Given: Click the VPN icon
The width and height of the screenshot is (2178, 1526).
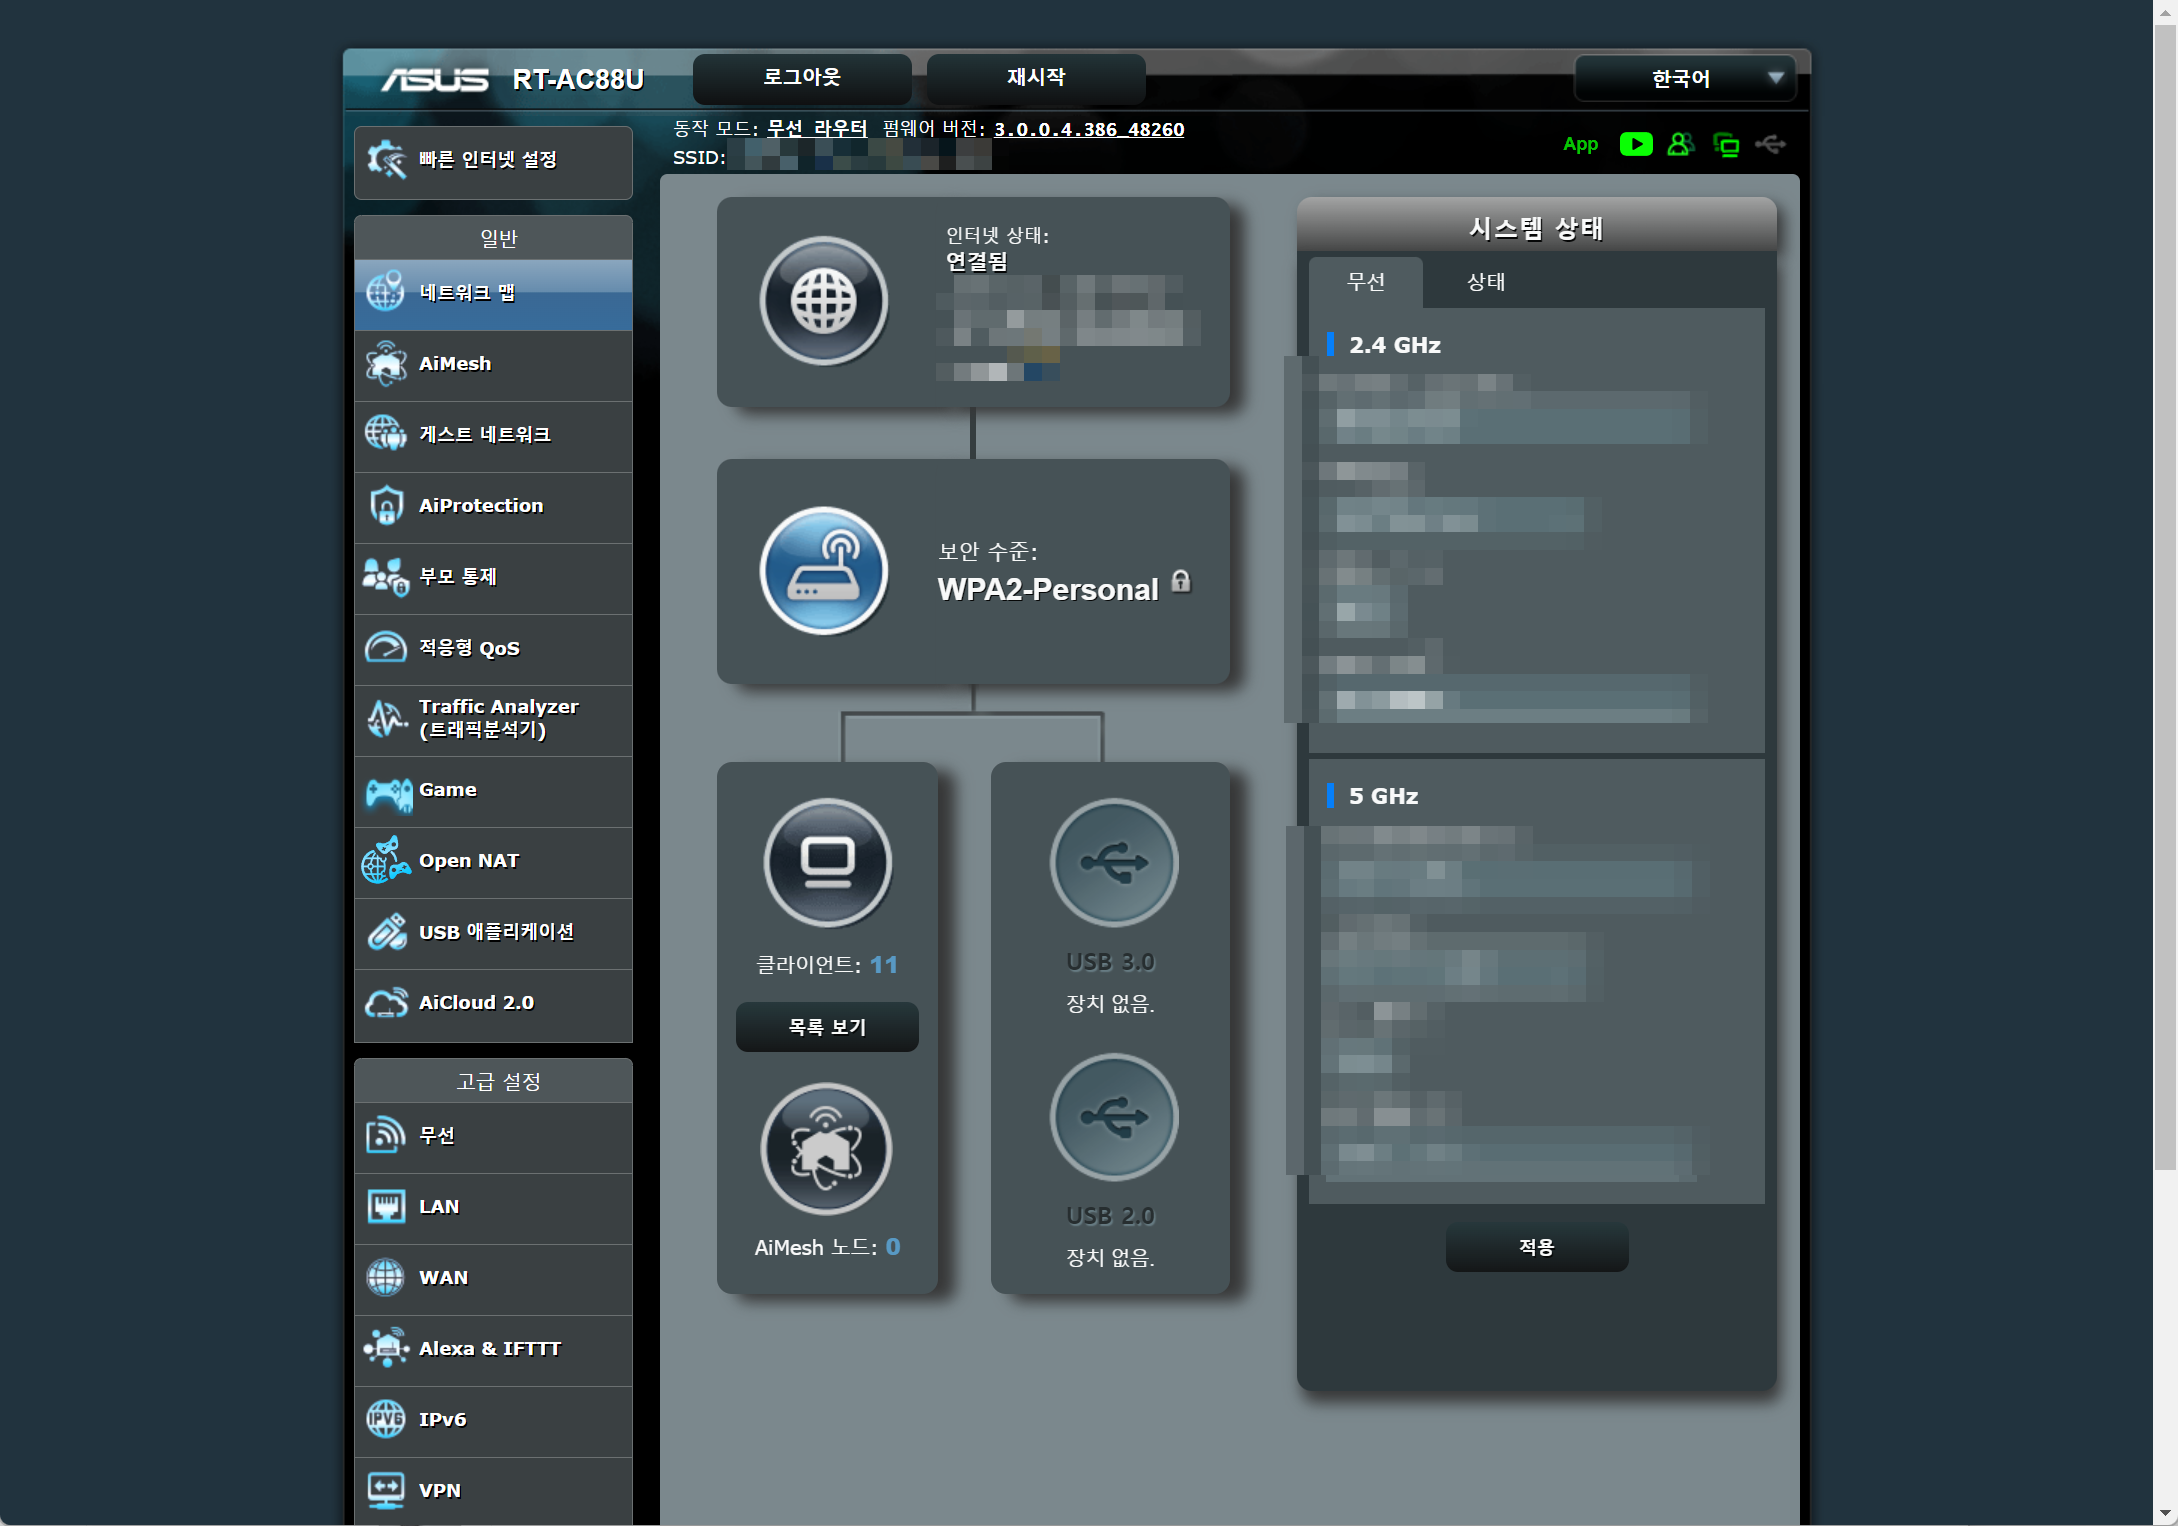Looking at the screenshot, I should pyautogui.click(x=385, y=1491).
